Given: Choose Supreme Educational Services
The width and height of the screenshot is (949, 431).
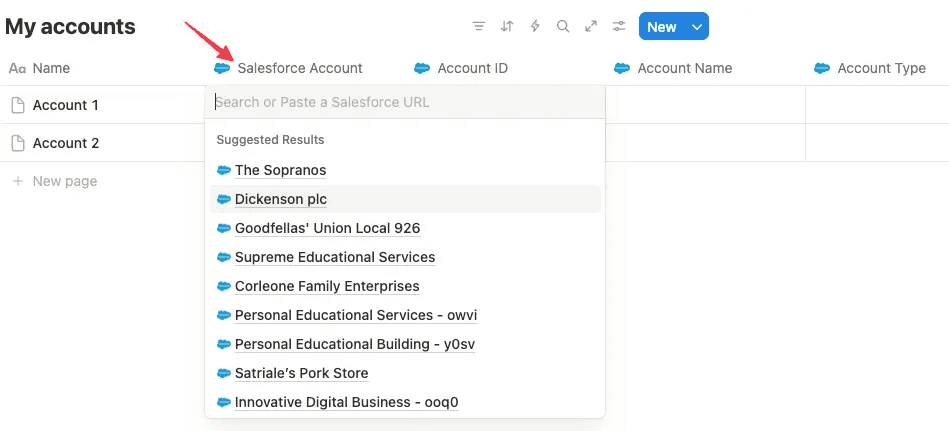Looking at the screenshot, I should tap(405, 257).
